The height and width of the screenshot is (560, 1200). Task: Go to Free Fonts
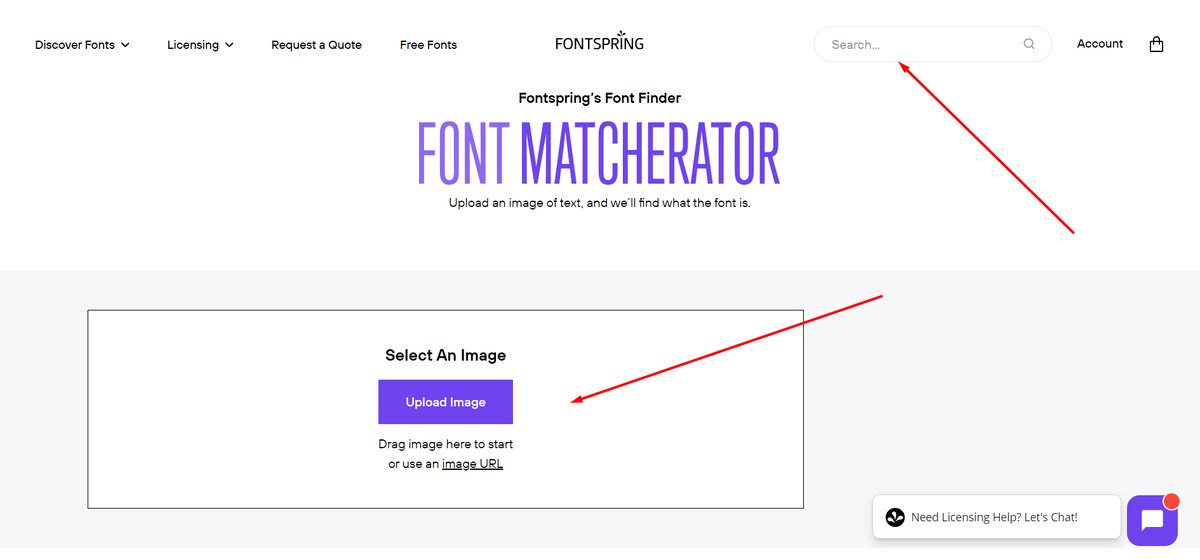(x=428, y=45)
